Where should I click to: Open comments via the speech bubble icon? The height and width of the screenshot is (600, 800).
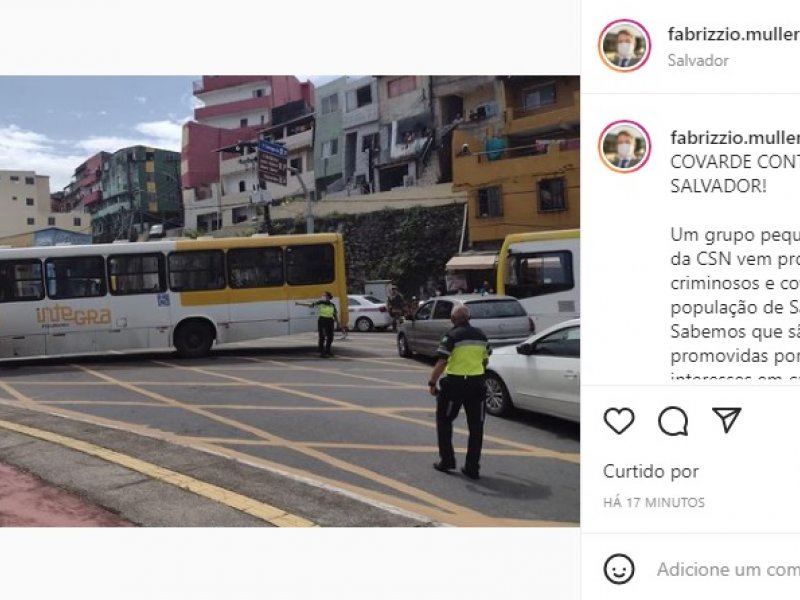pyautogui.click(x=673, y=421)
